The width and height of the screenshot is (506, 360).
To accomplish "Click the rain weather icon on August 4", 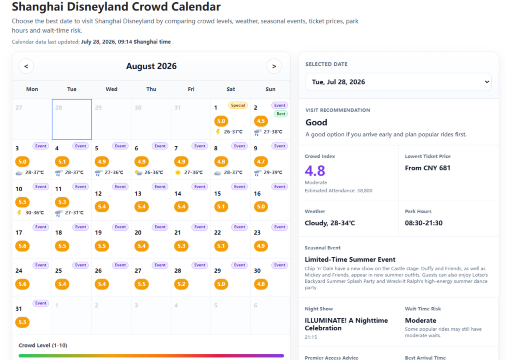I will (59, 173).
